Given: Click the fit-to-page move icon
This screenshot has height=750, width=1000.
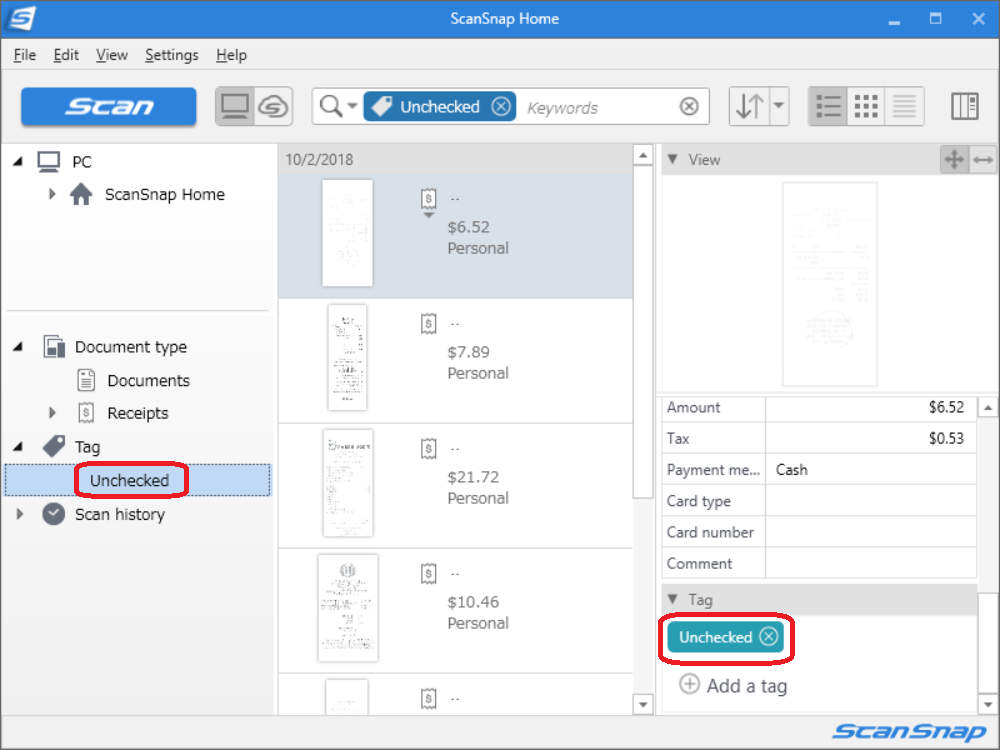Looking at the screenshot, I should tap(954, 159).
